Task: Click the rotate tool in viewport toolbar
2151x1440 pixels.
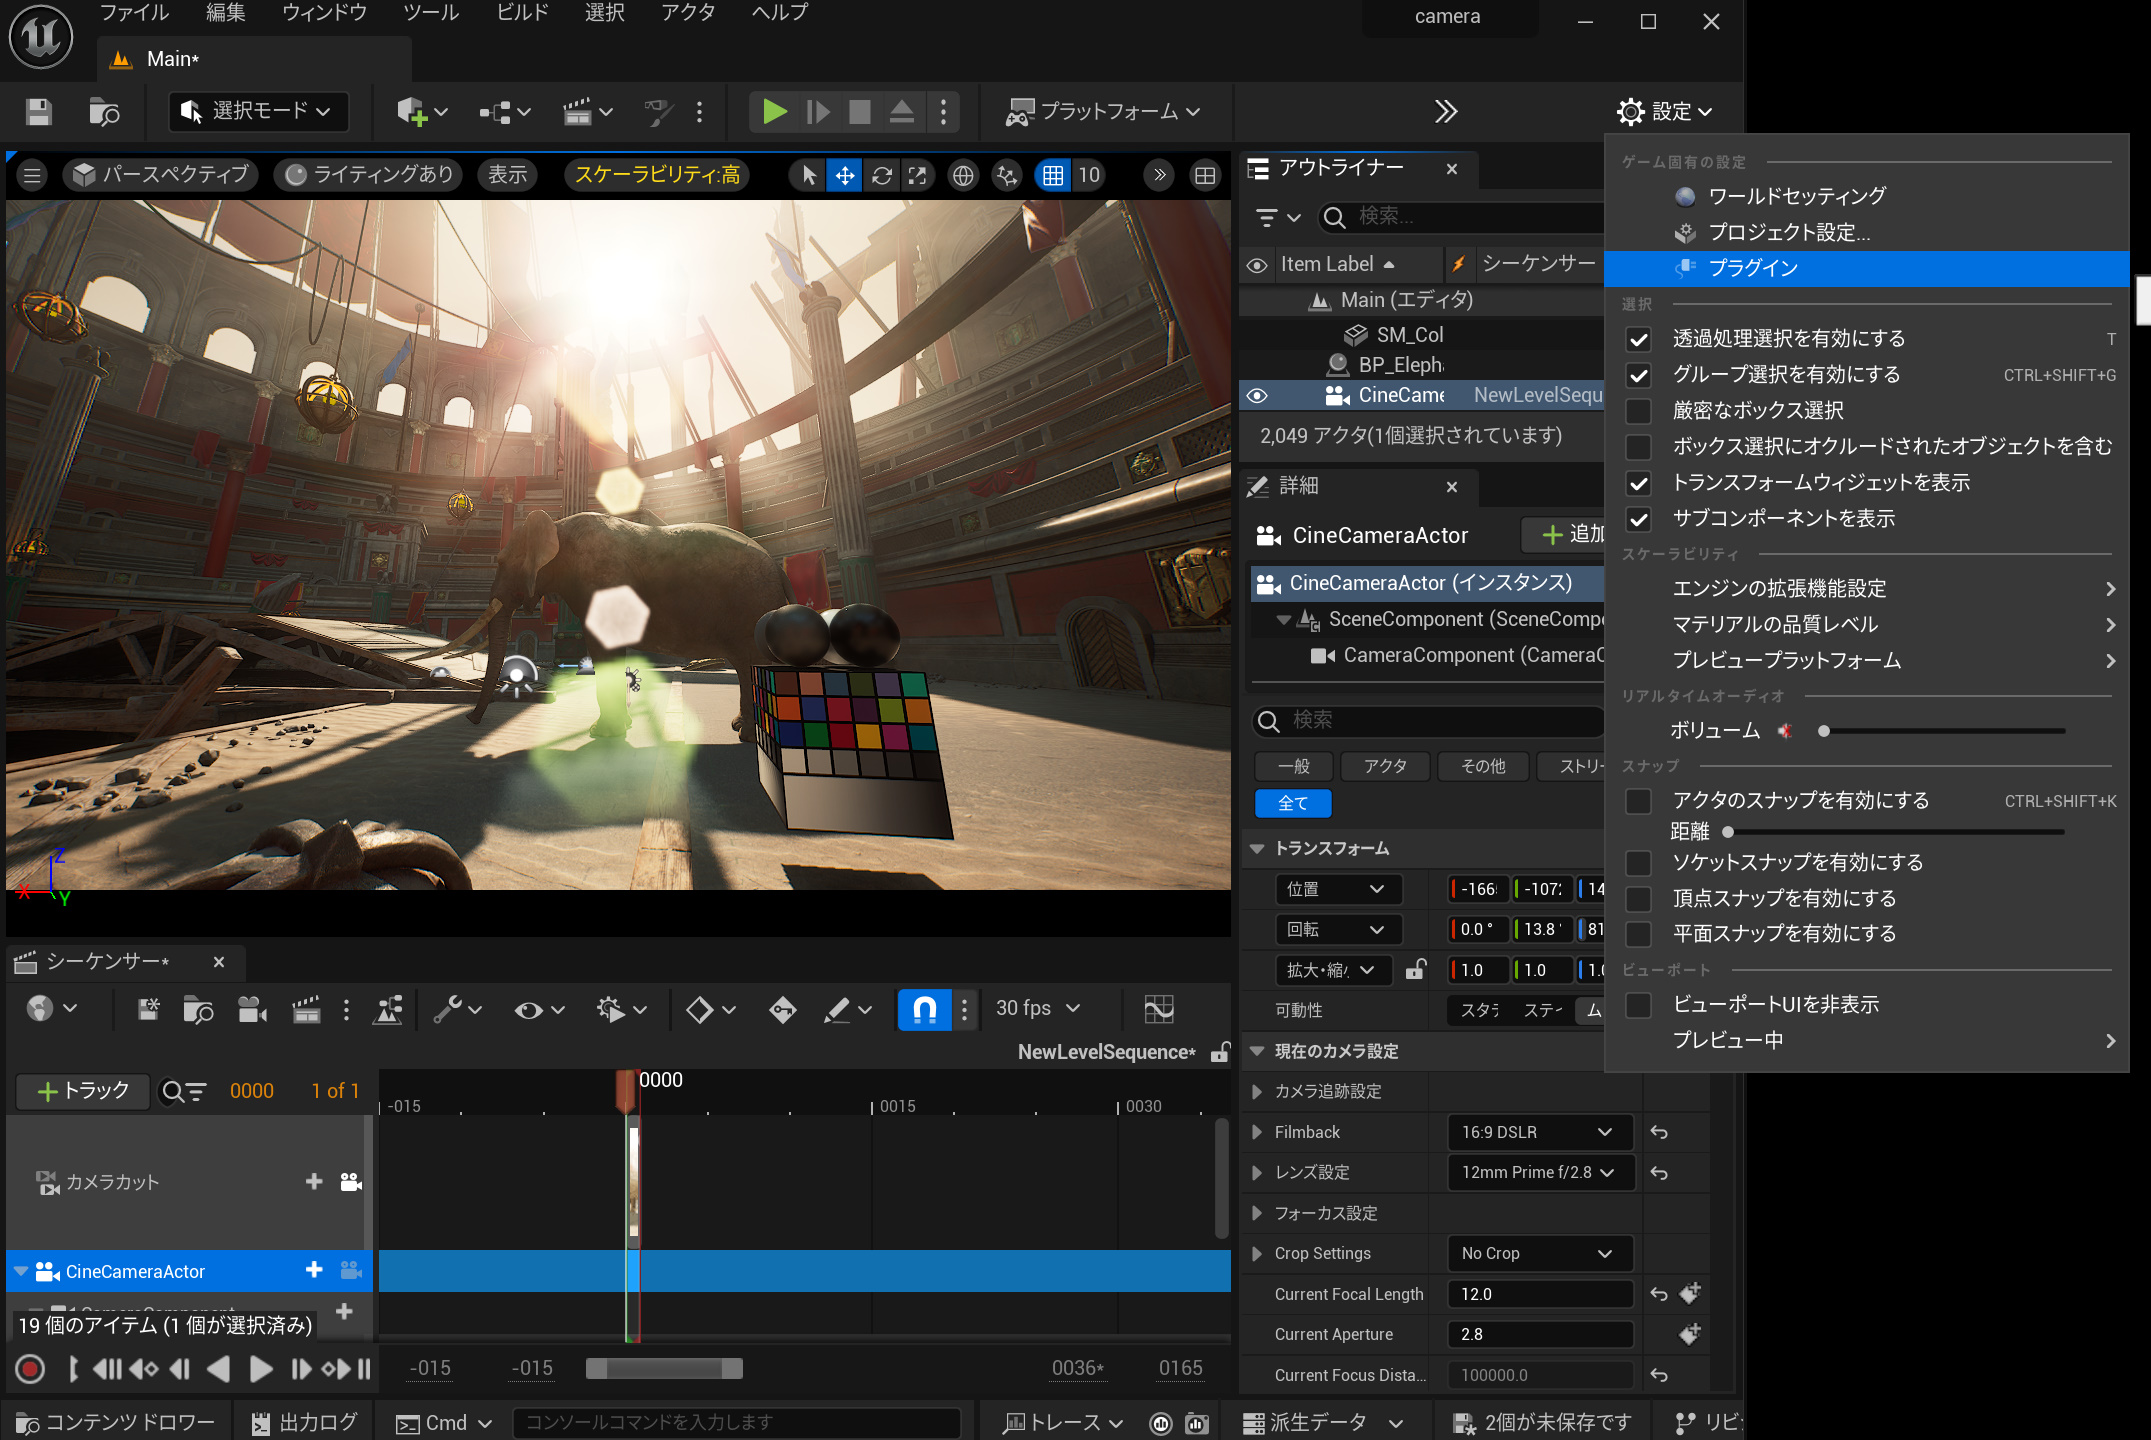Action: pos(881,176)
